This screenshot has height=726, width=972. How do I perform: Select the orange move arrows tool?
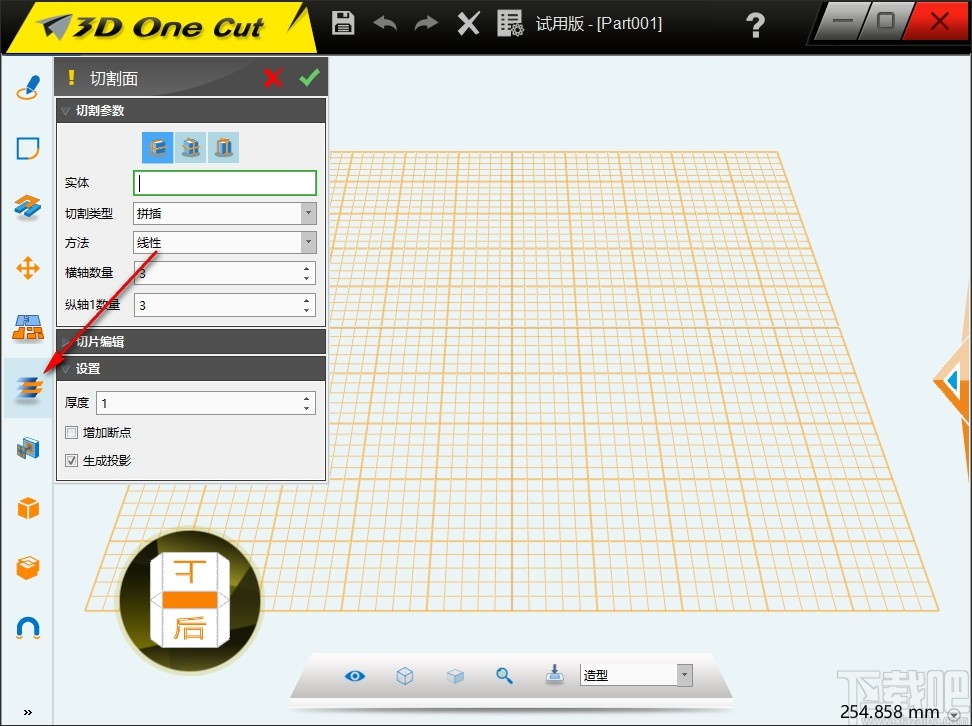[28, 268]
